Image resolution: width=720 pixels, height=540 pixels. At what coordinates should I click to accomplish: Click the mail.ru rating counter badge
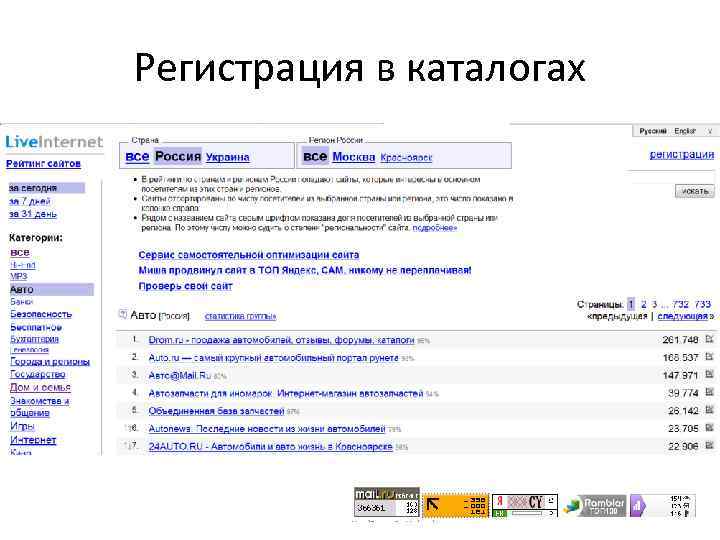pyautogui.click(x=387, y=502)
